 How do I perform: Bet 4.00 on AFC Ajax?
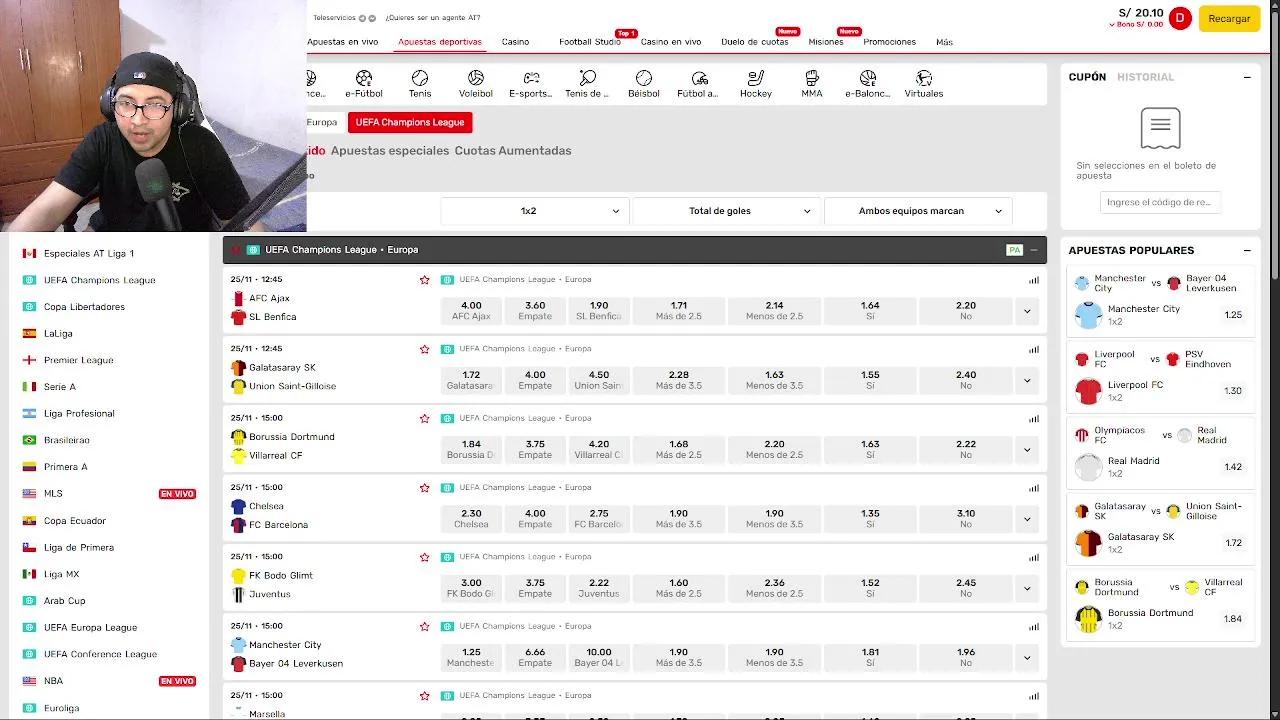pos(471,311)
